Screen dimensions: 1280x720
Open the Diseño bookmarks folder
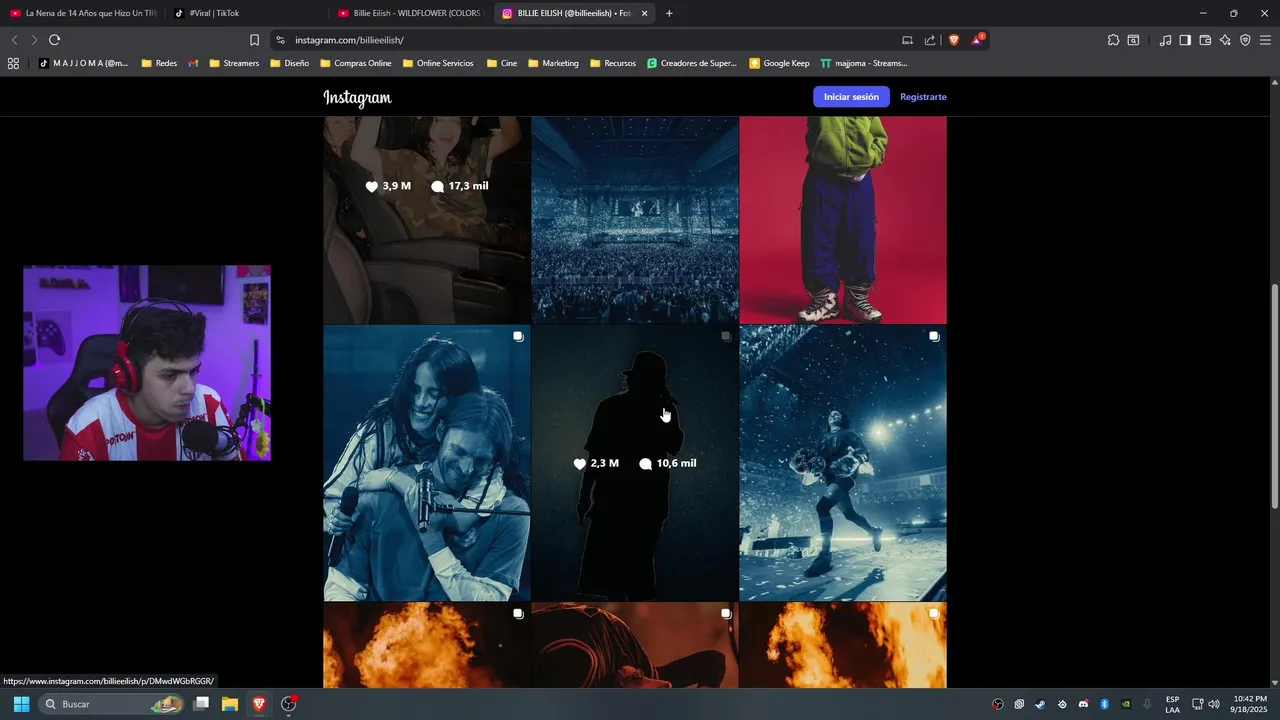click(x=289, y=63)
